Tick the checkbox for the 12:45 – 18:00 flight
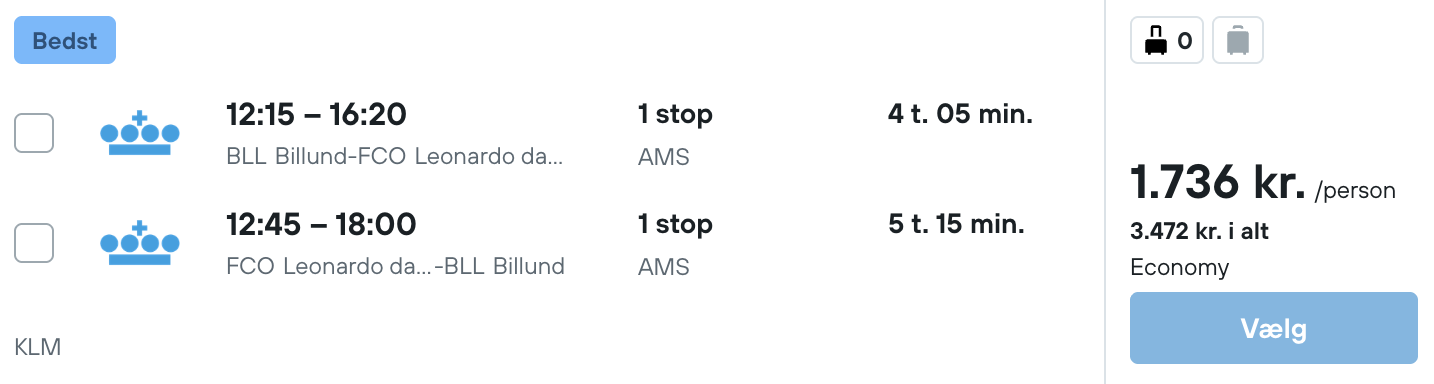Image resolution: width=1434 pixels, height=384 pixels. point(34,243)
